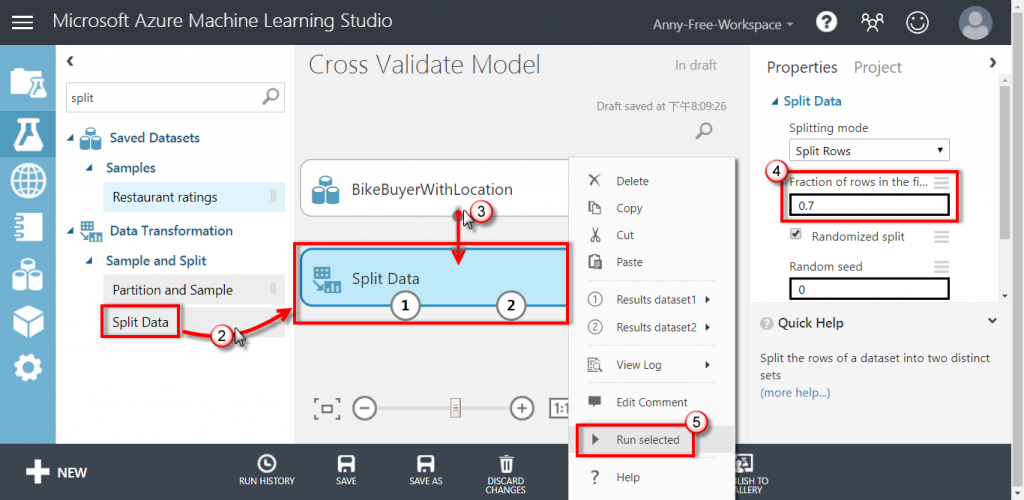Click the NEW plus button

click(56, 472)
